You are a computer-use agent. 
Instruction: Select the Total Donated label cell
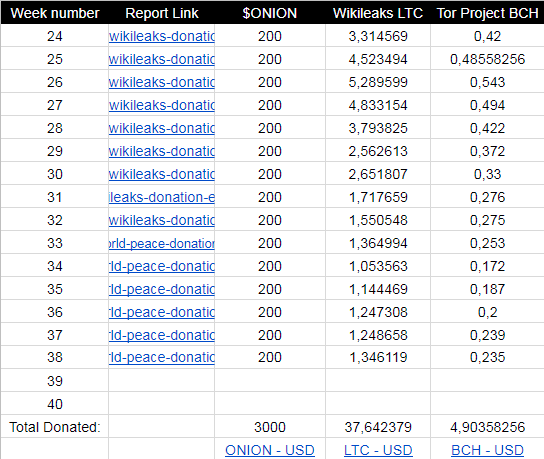(55, 427)
